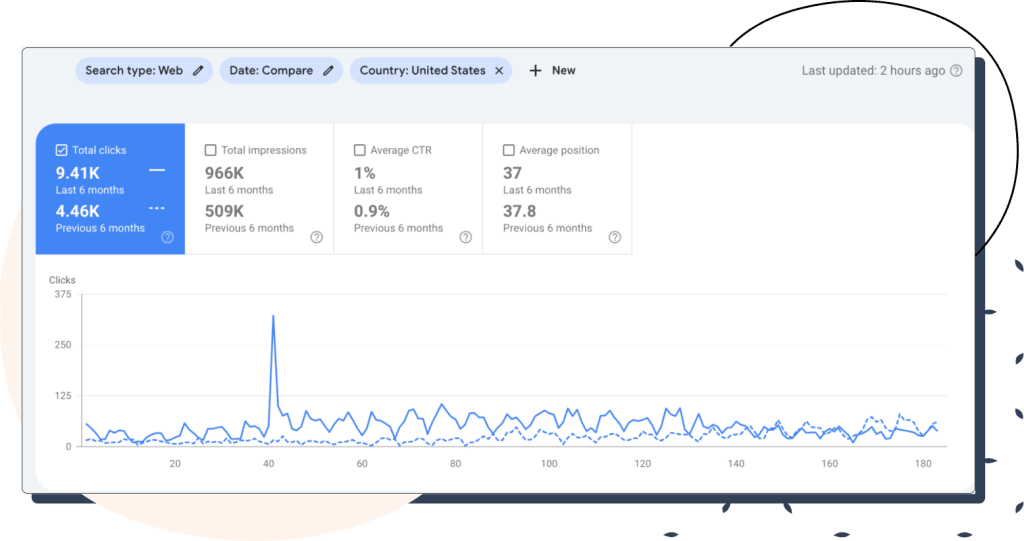Click the dashed line legend for previous 6 months
This screenshot has height=541, width=1024.
point(157,209)
